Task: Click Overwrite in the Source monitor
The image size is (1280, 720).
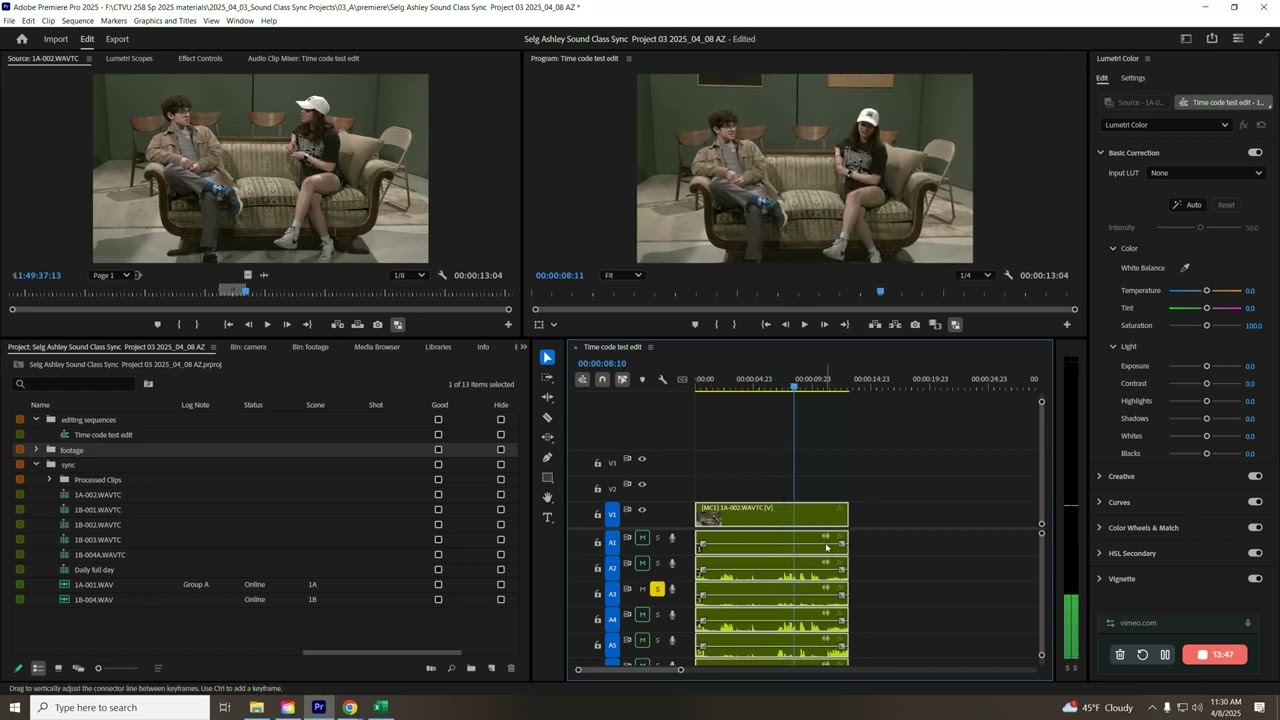Action: tap(357, 325)
